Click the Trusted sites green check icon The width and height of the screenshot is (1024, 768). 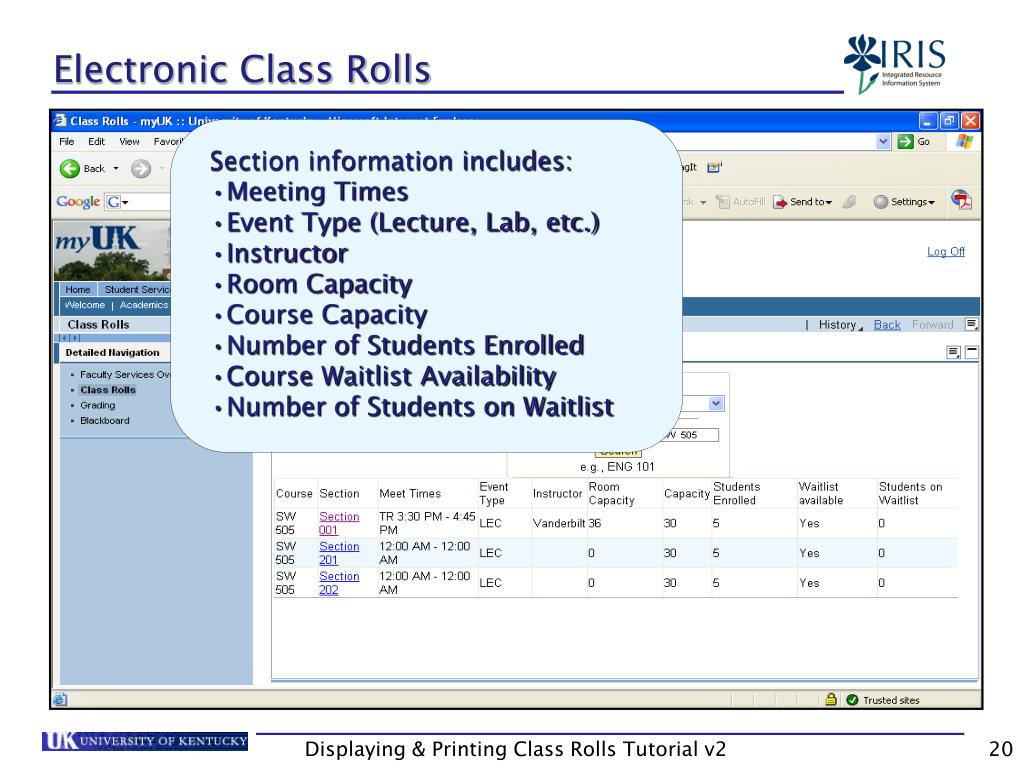852,700
